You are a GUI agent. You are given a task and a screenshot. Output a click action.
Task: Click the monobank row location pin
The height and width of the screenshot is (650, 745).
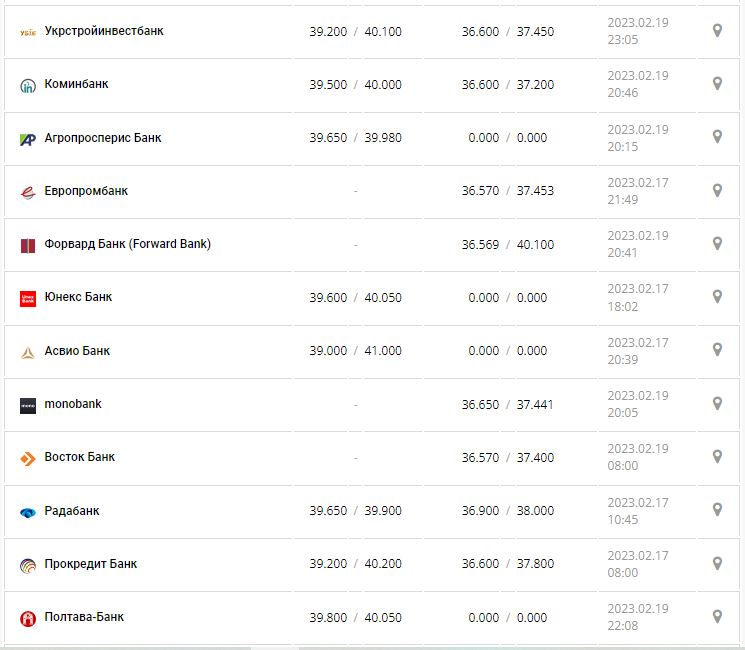tap(717, 403)
